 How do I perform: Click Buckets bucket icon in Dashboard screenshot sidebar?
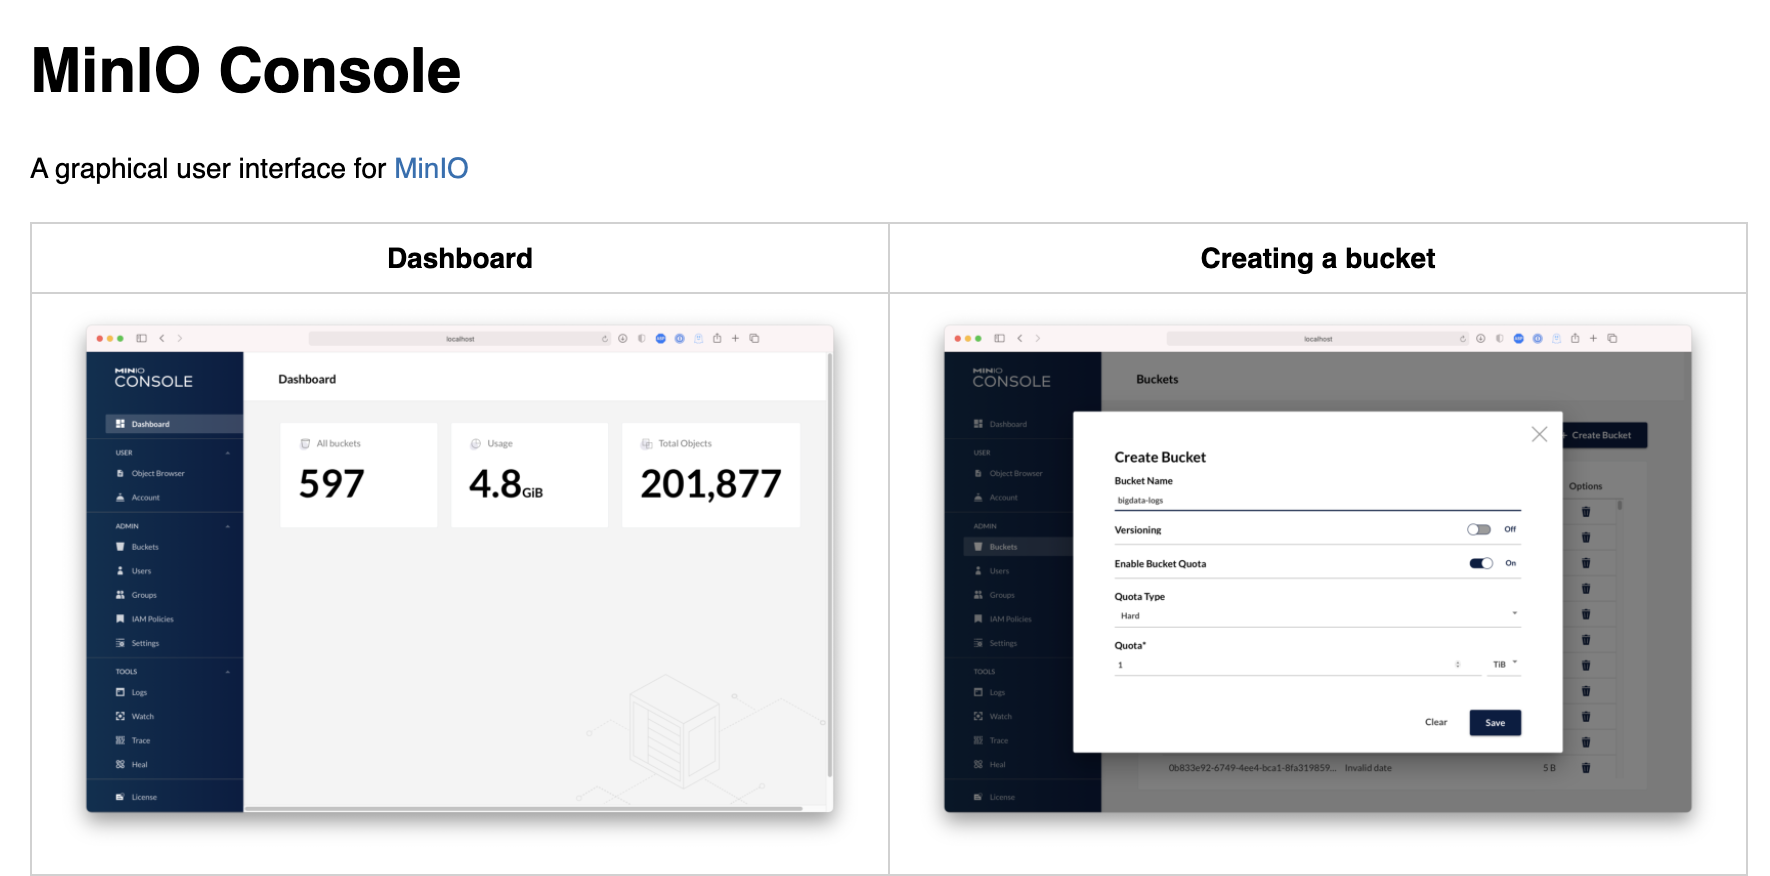pos(120,547)
